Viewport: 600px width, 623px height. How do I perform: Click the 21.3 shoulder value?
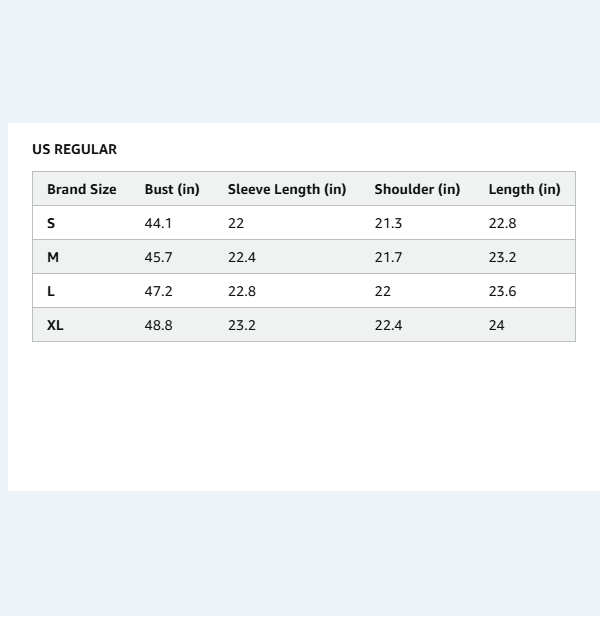tap(388, 223)
